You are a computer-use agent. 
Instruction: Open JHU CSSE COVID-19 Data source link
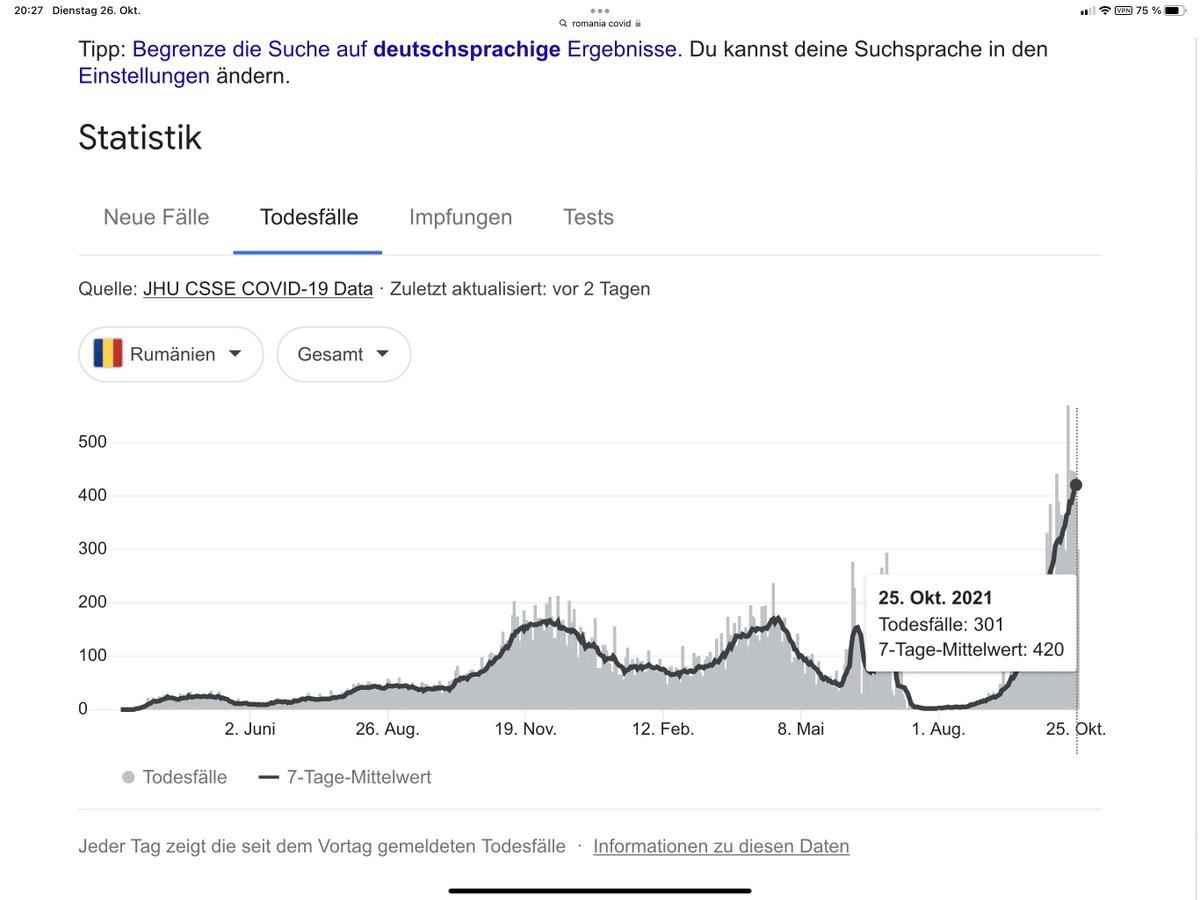click(258, 289)
